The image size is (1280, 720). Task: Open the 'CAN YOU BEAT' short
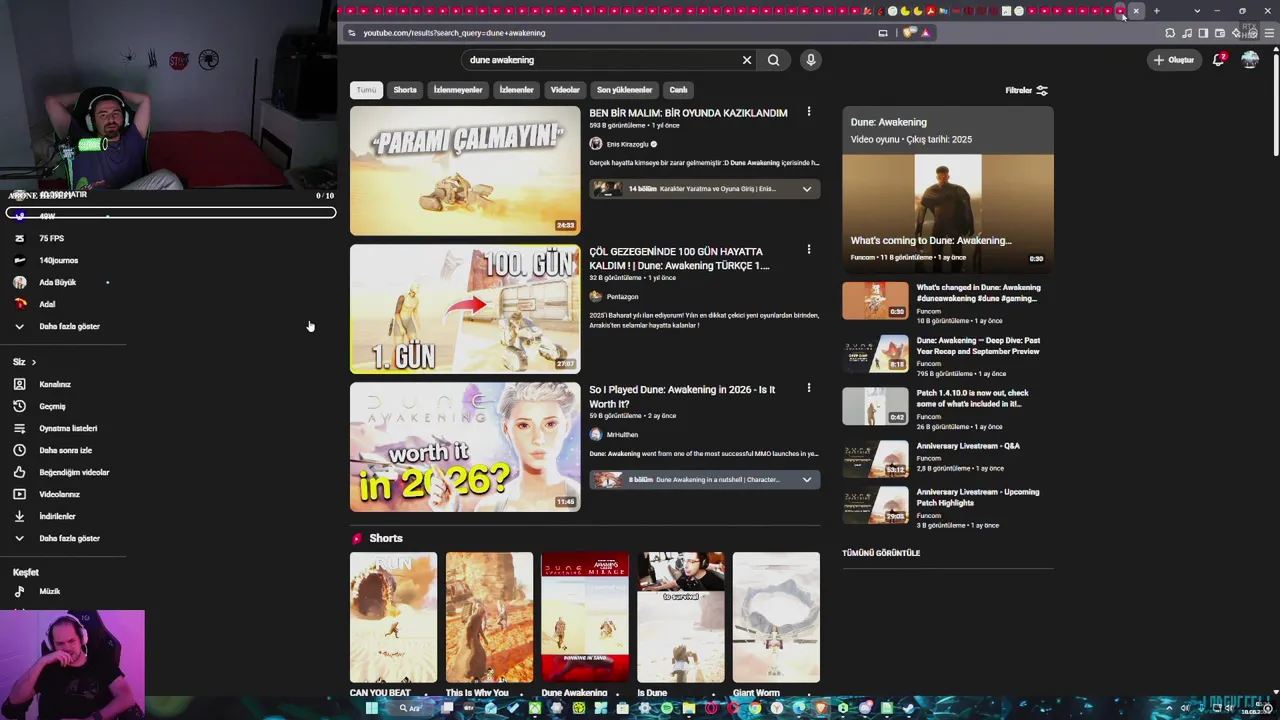pos(393,617)
